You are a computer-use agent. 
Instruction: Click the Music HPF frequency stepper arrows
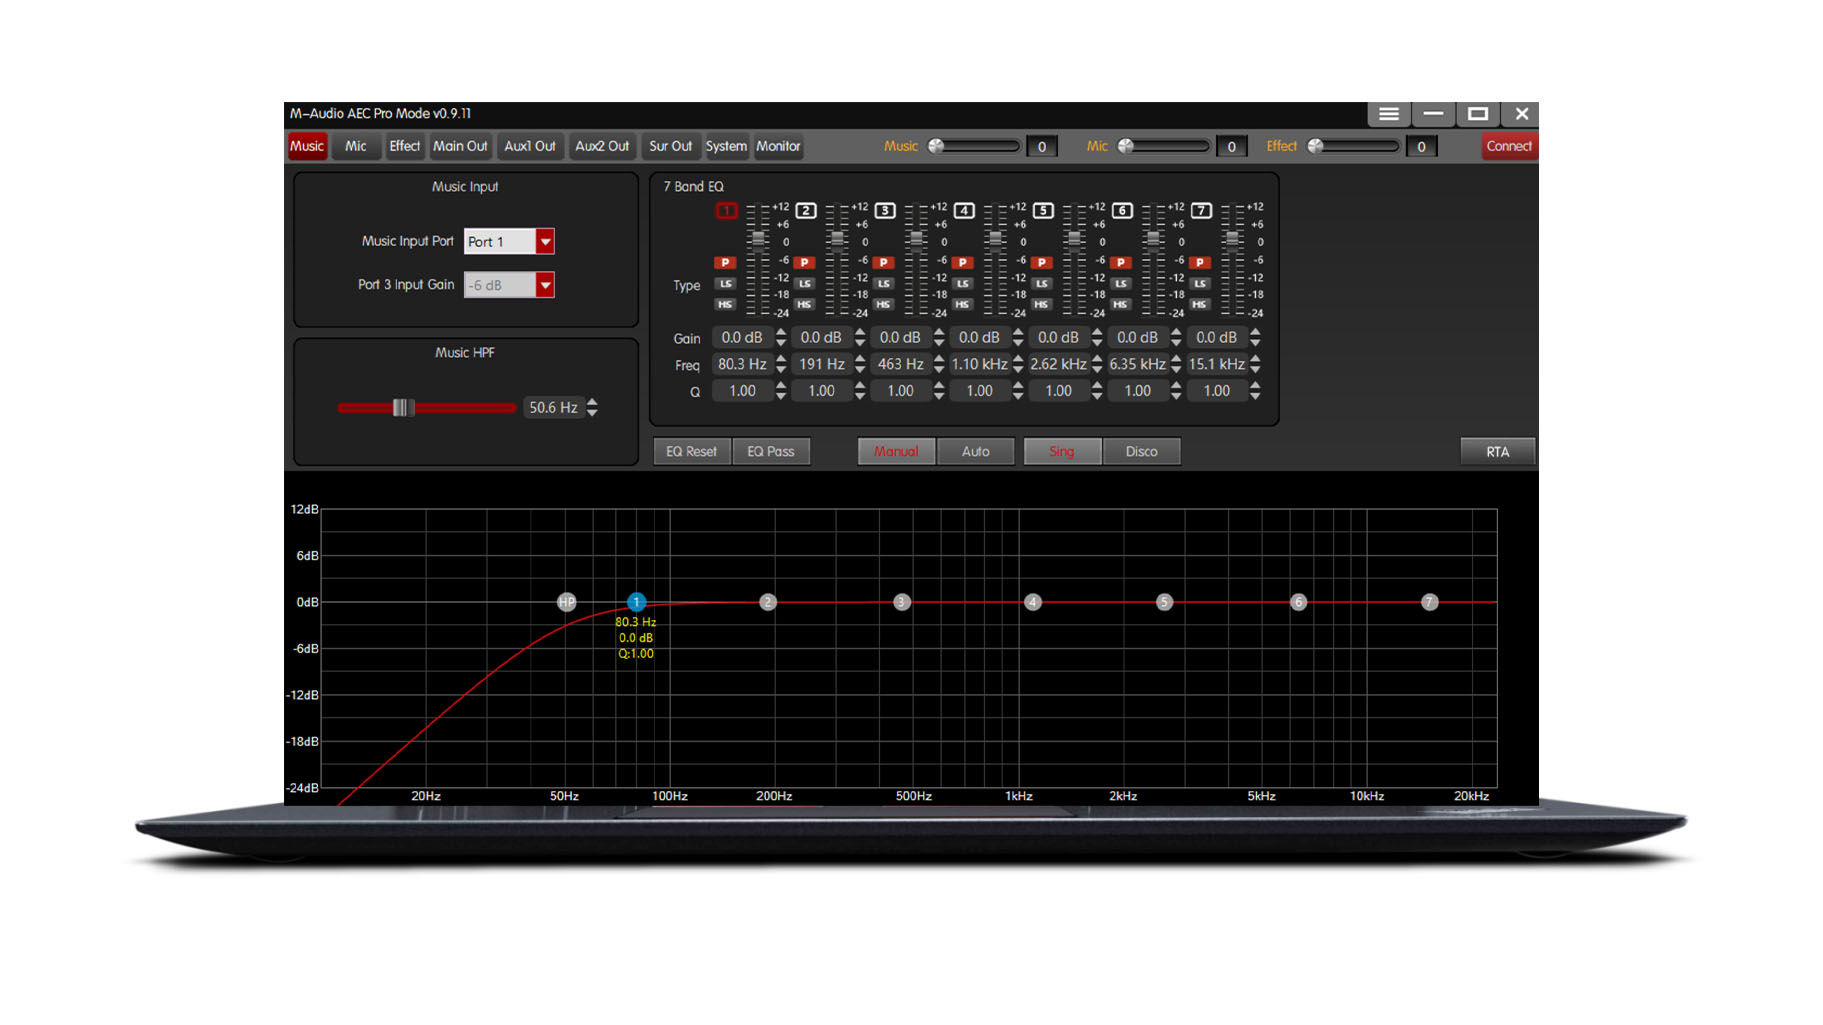(593, 408)
